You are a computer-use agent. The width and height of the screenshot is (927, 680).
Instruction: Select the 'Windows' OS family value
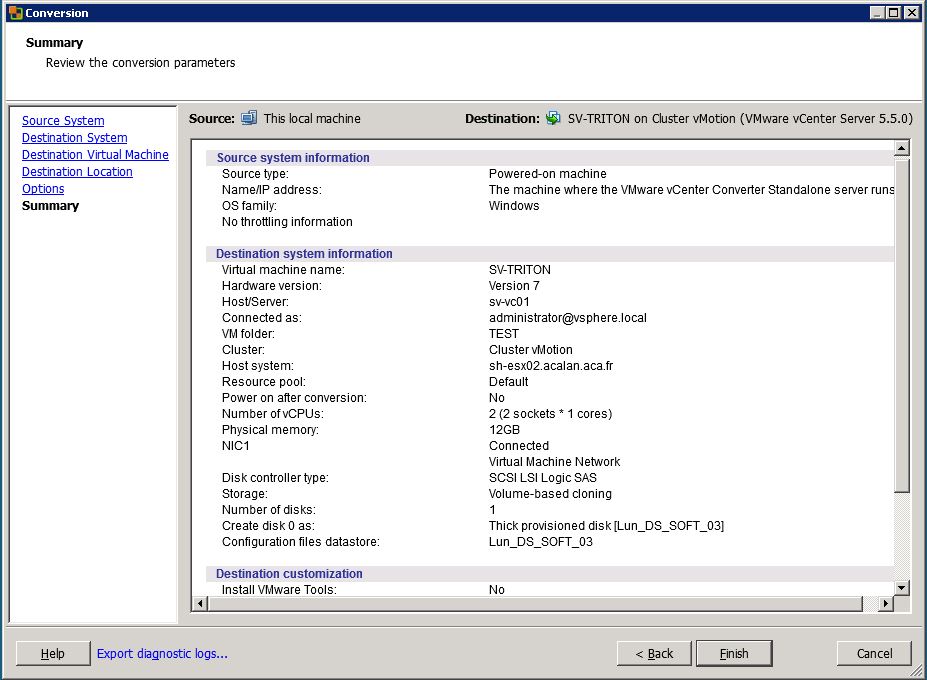(x=514, y=206)
